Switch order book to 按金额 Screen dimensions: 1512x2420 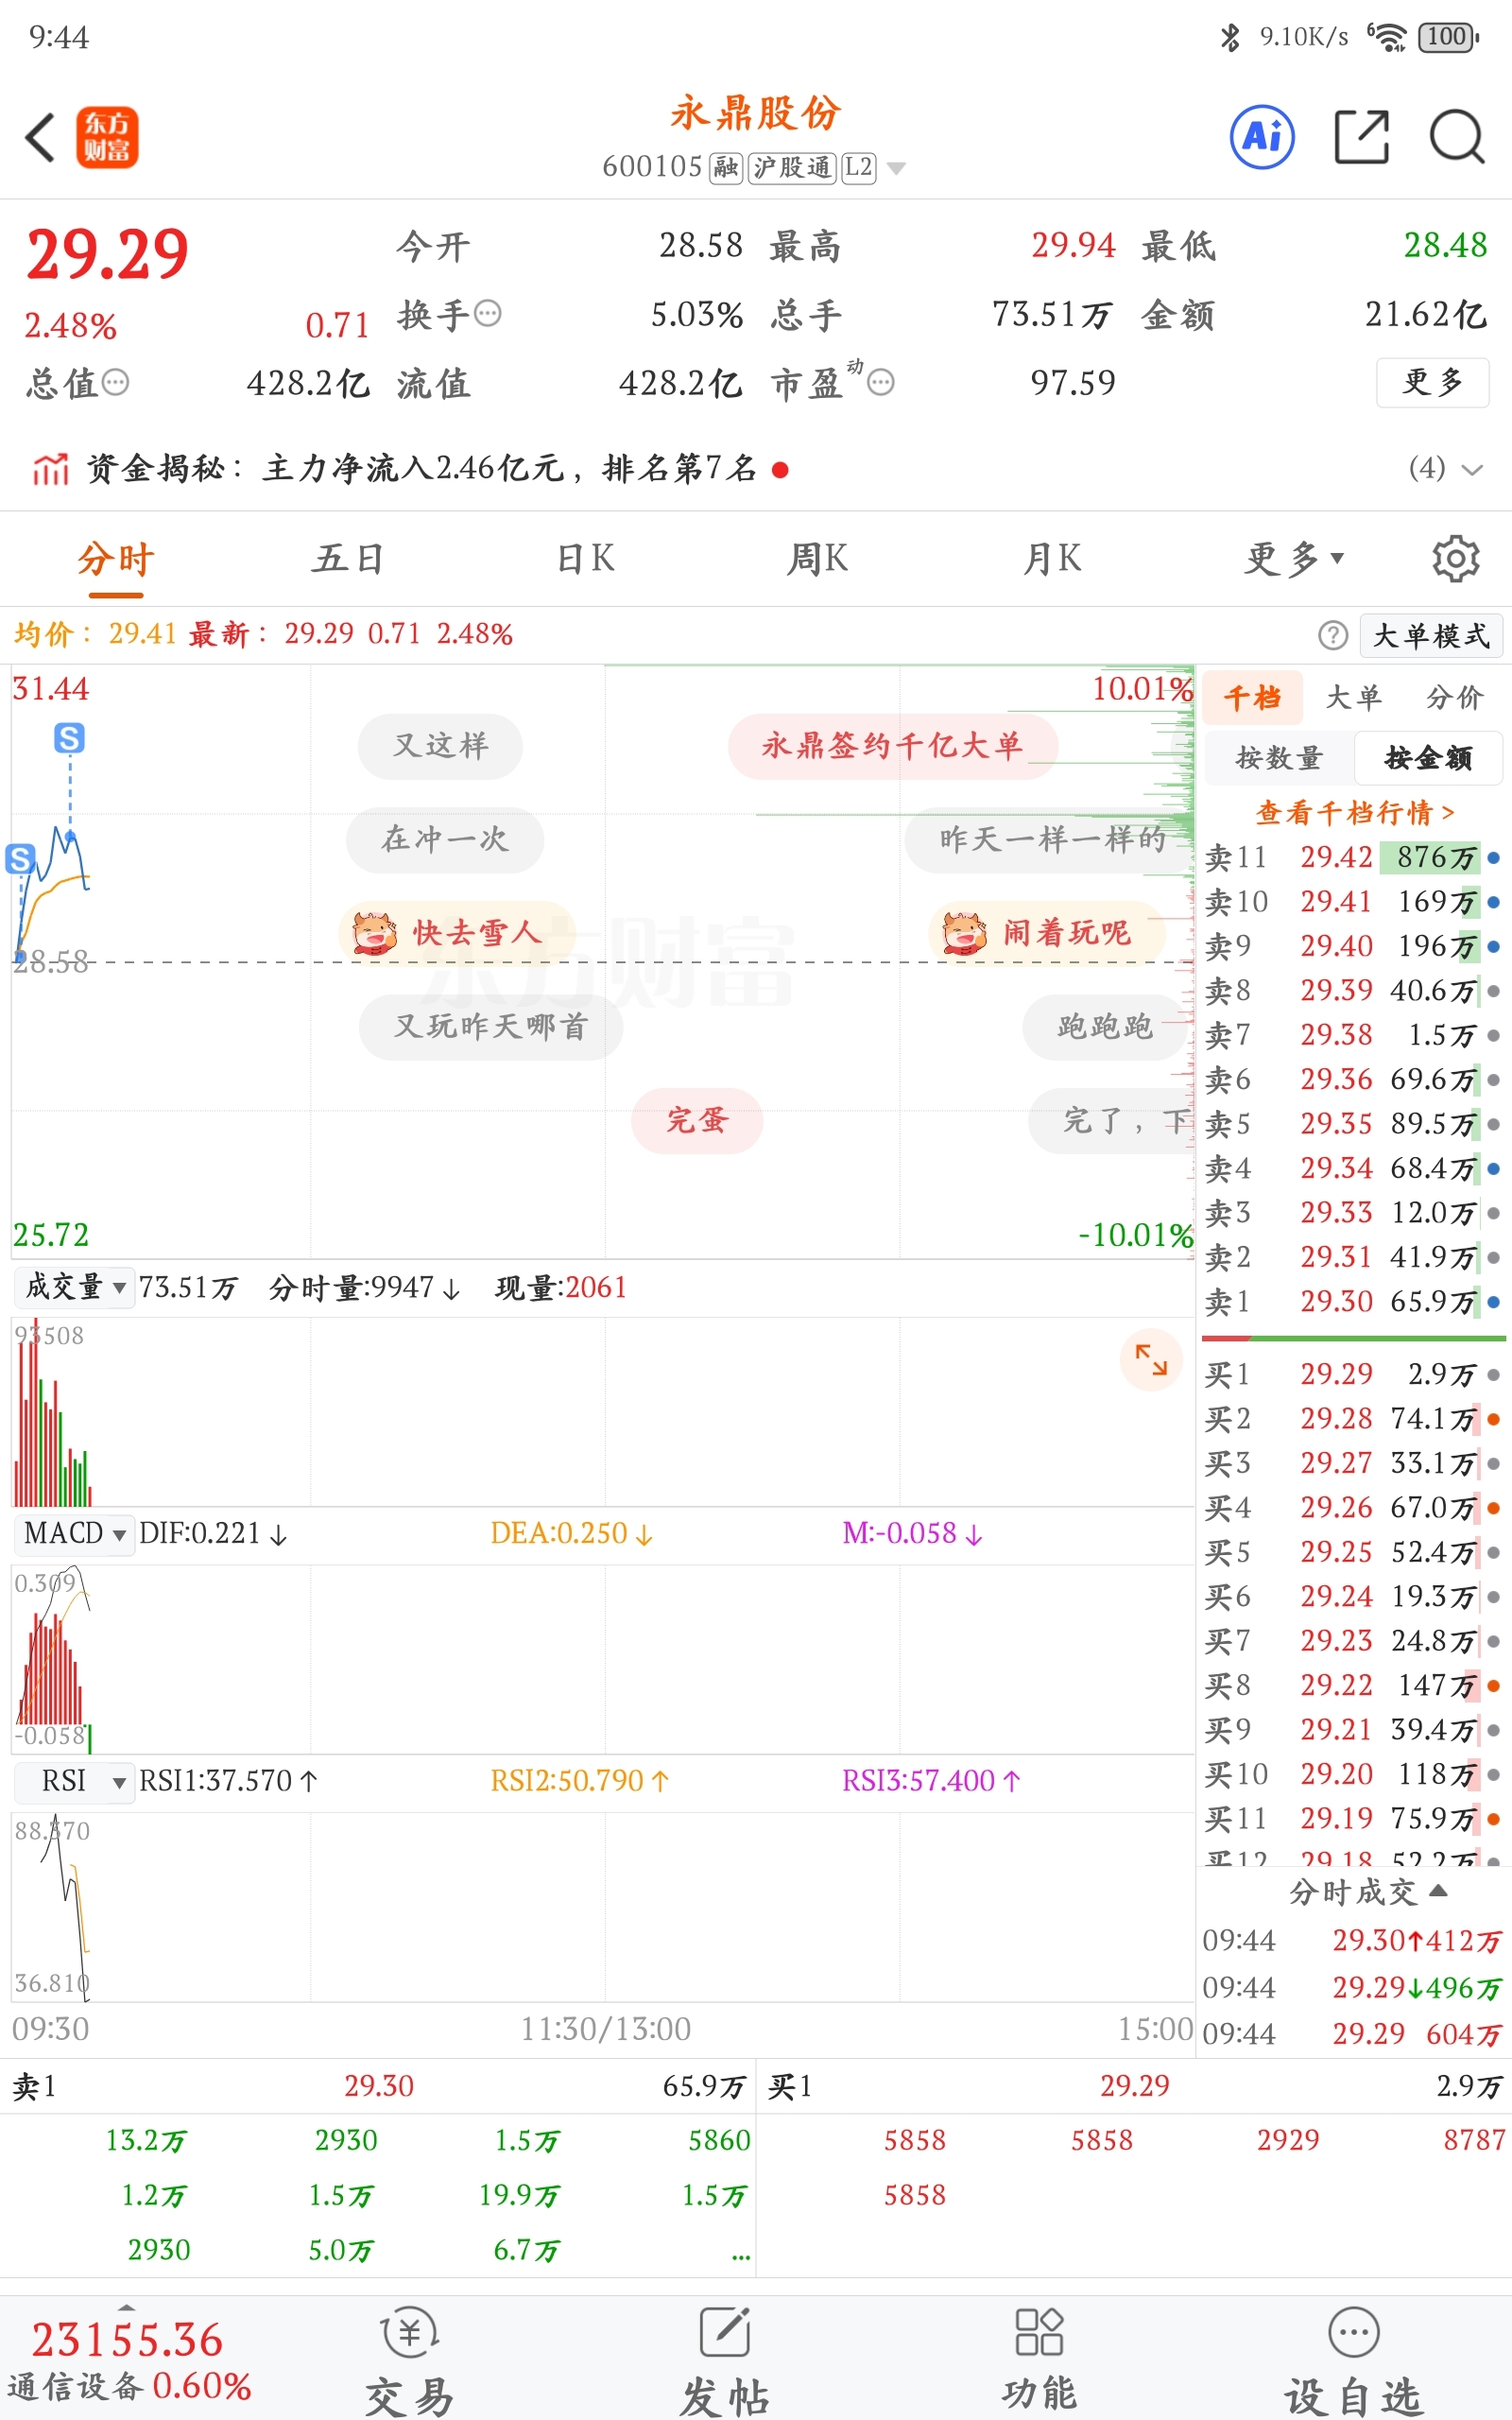1428,758
